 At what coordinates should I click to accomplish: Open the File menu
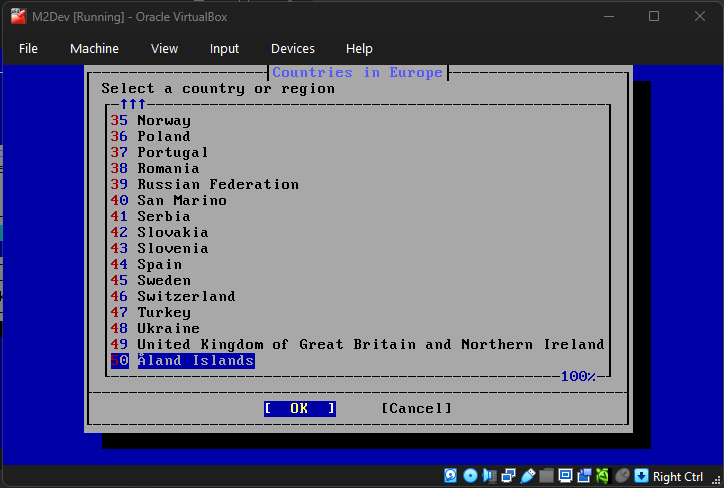(x=28, y=48)
